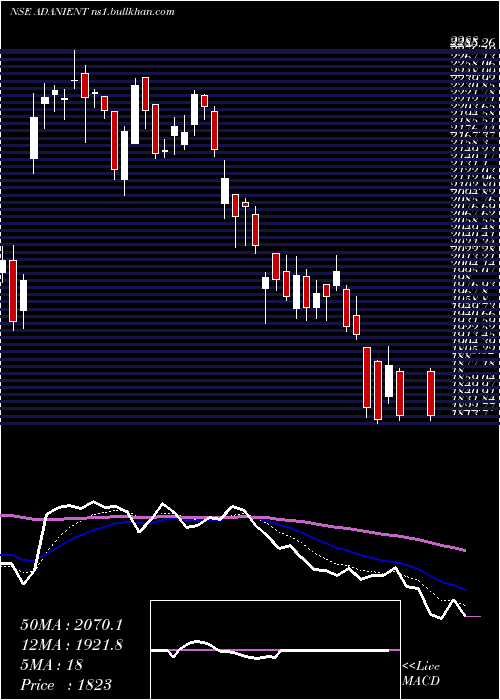Open the boxed MACD inset chart
The image size is (500, 700).
275,650
